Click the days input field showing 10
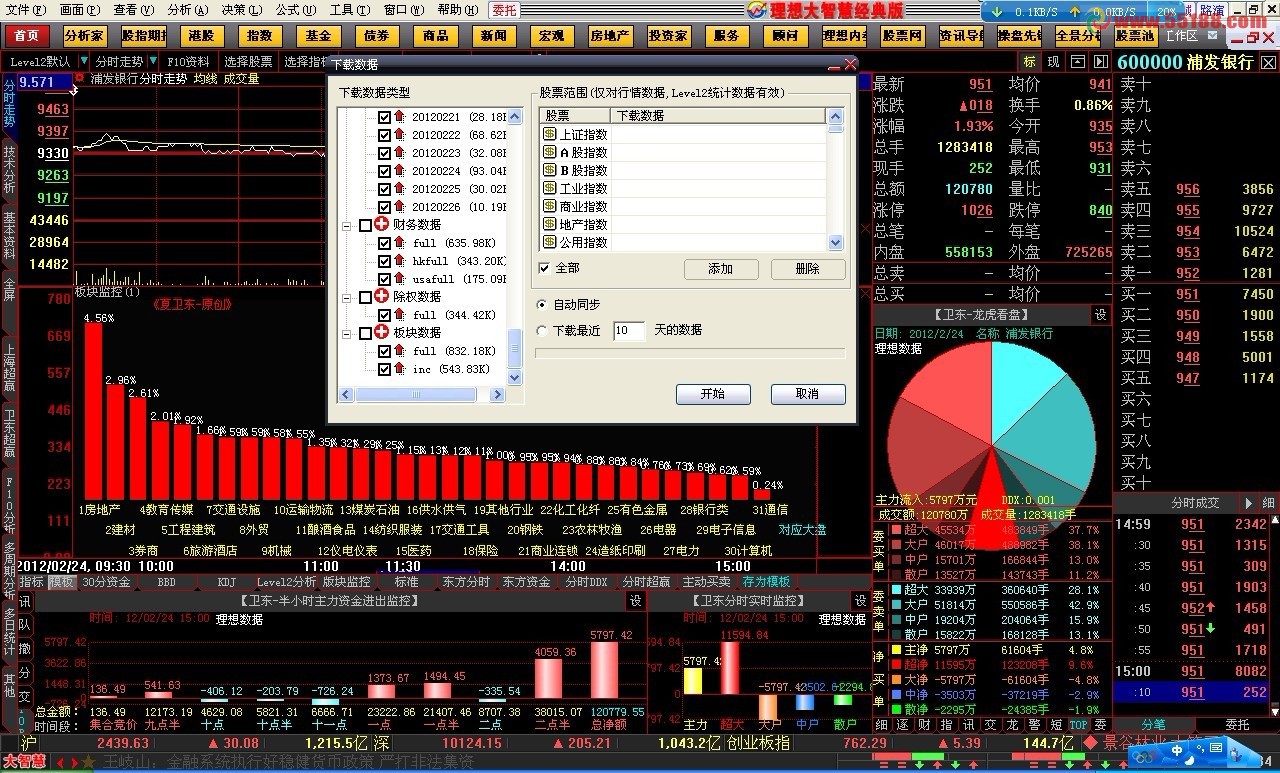 [629, 330]
